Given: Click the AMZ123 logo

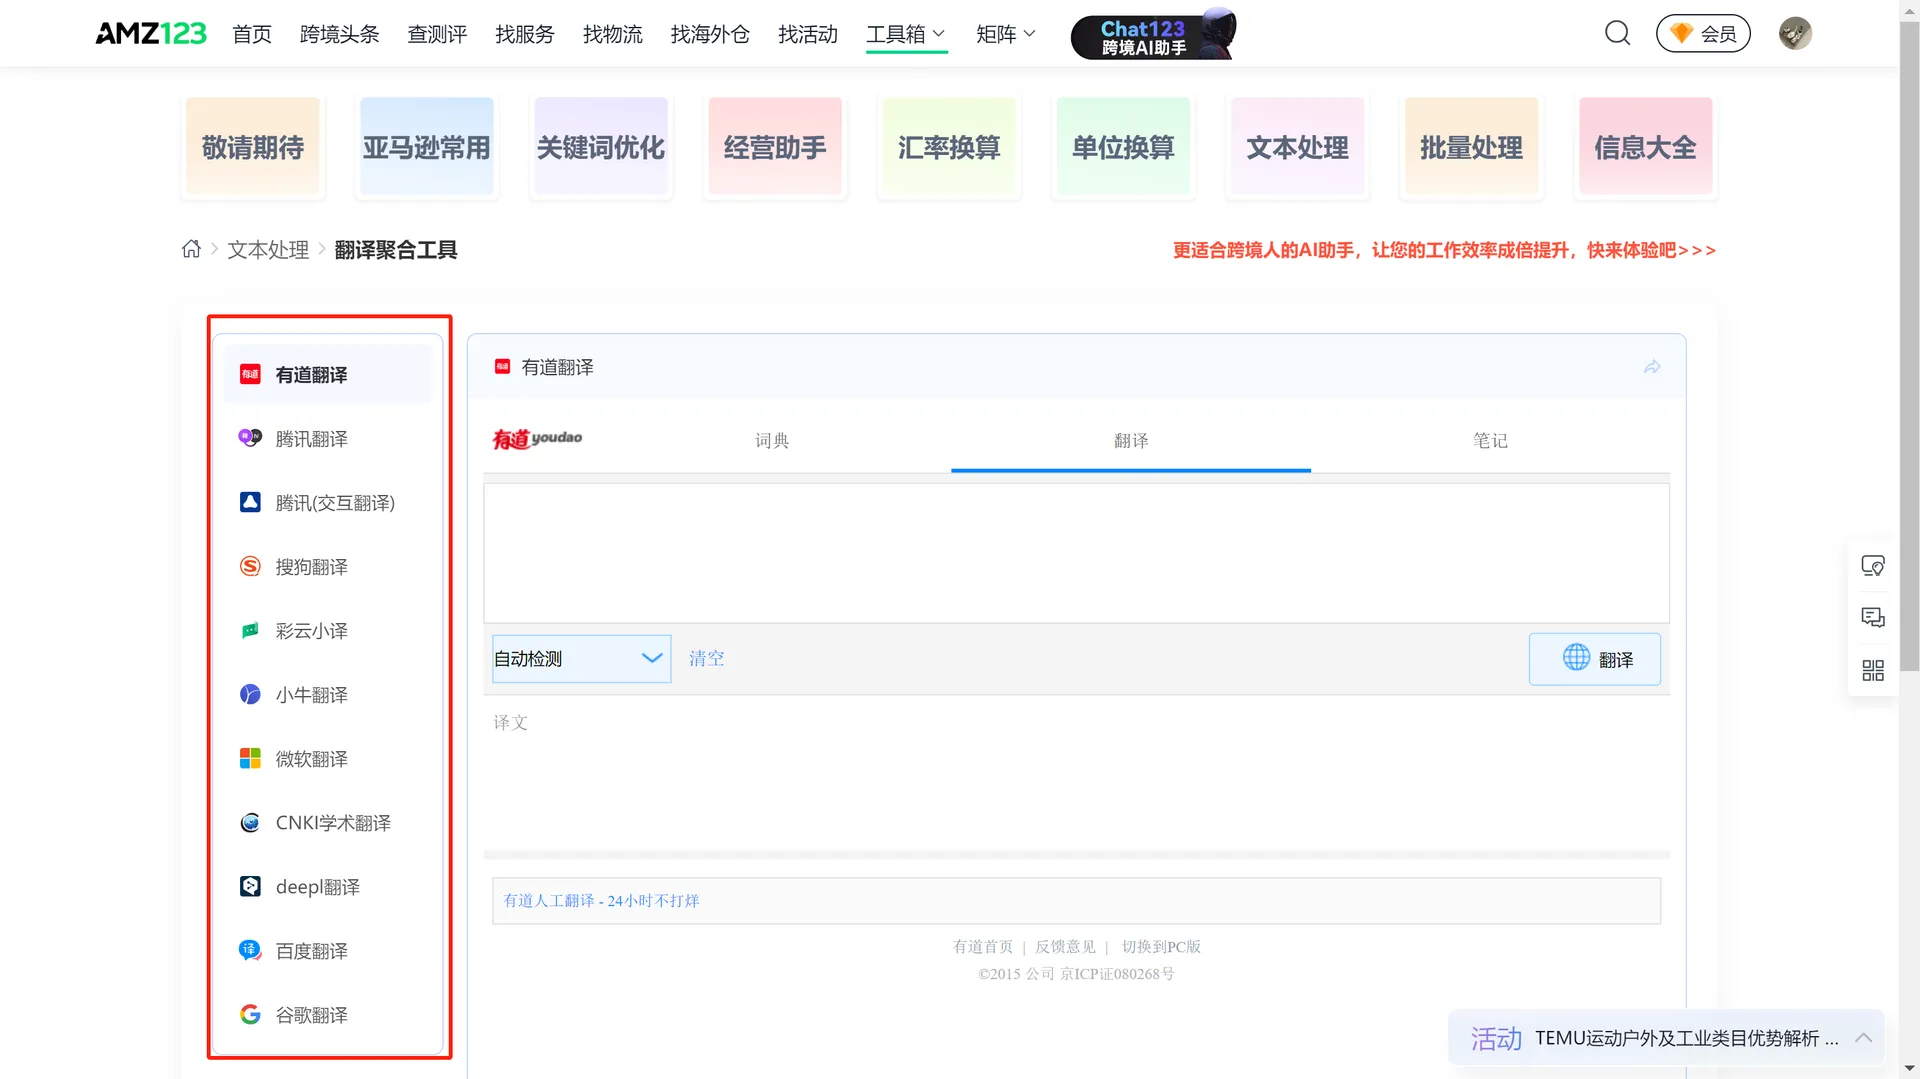Looking at the screenshot, I should (151, 33).
